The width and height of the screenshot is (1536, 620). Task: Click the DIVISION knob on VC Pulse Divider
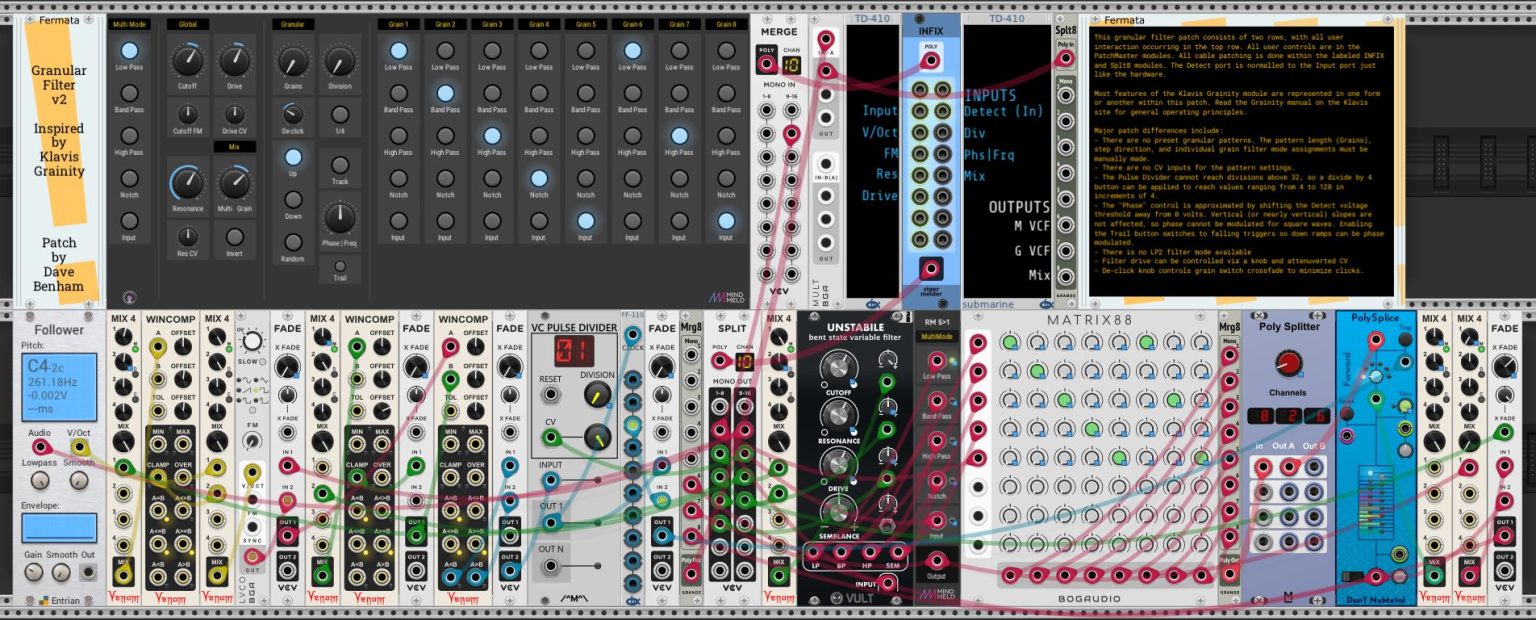point(598,396)
